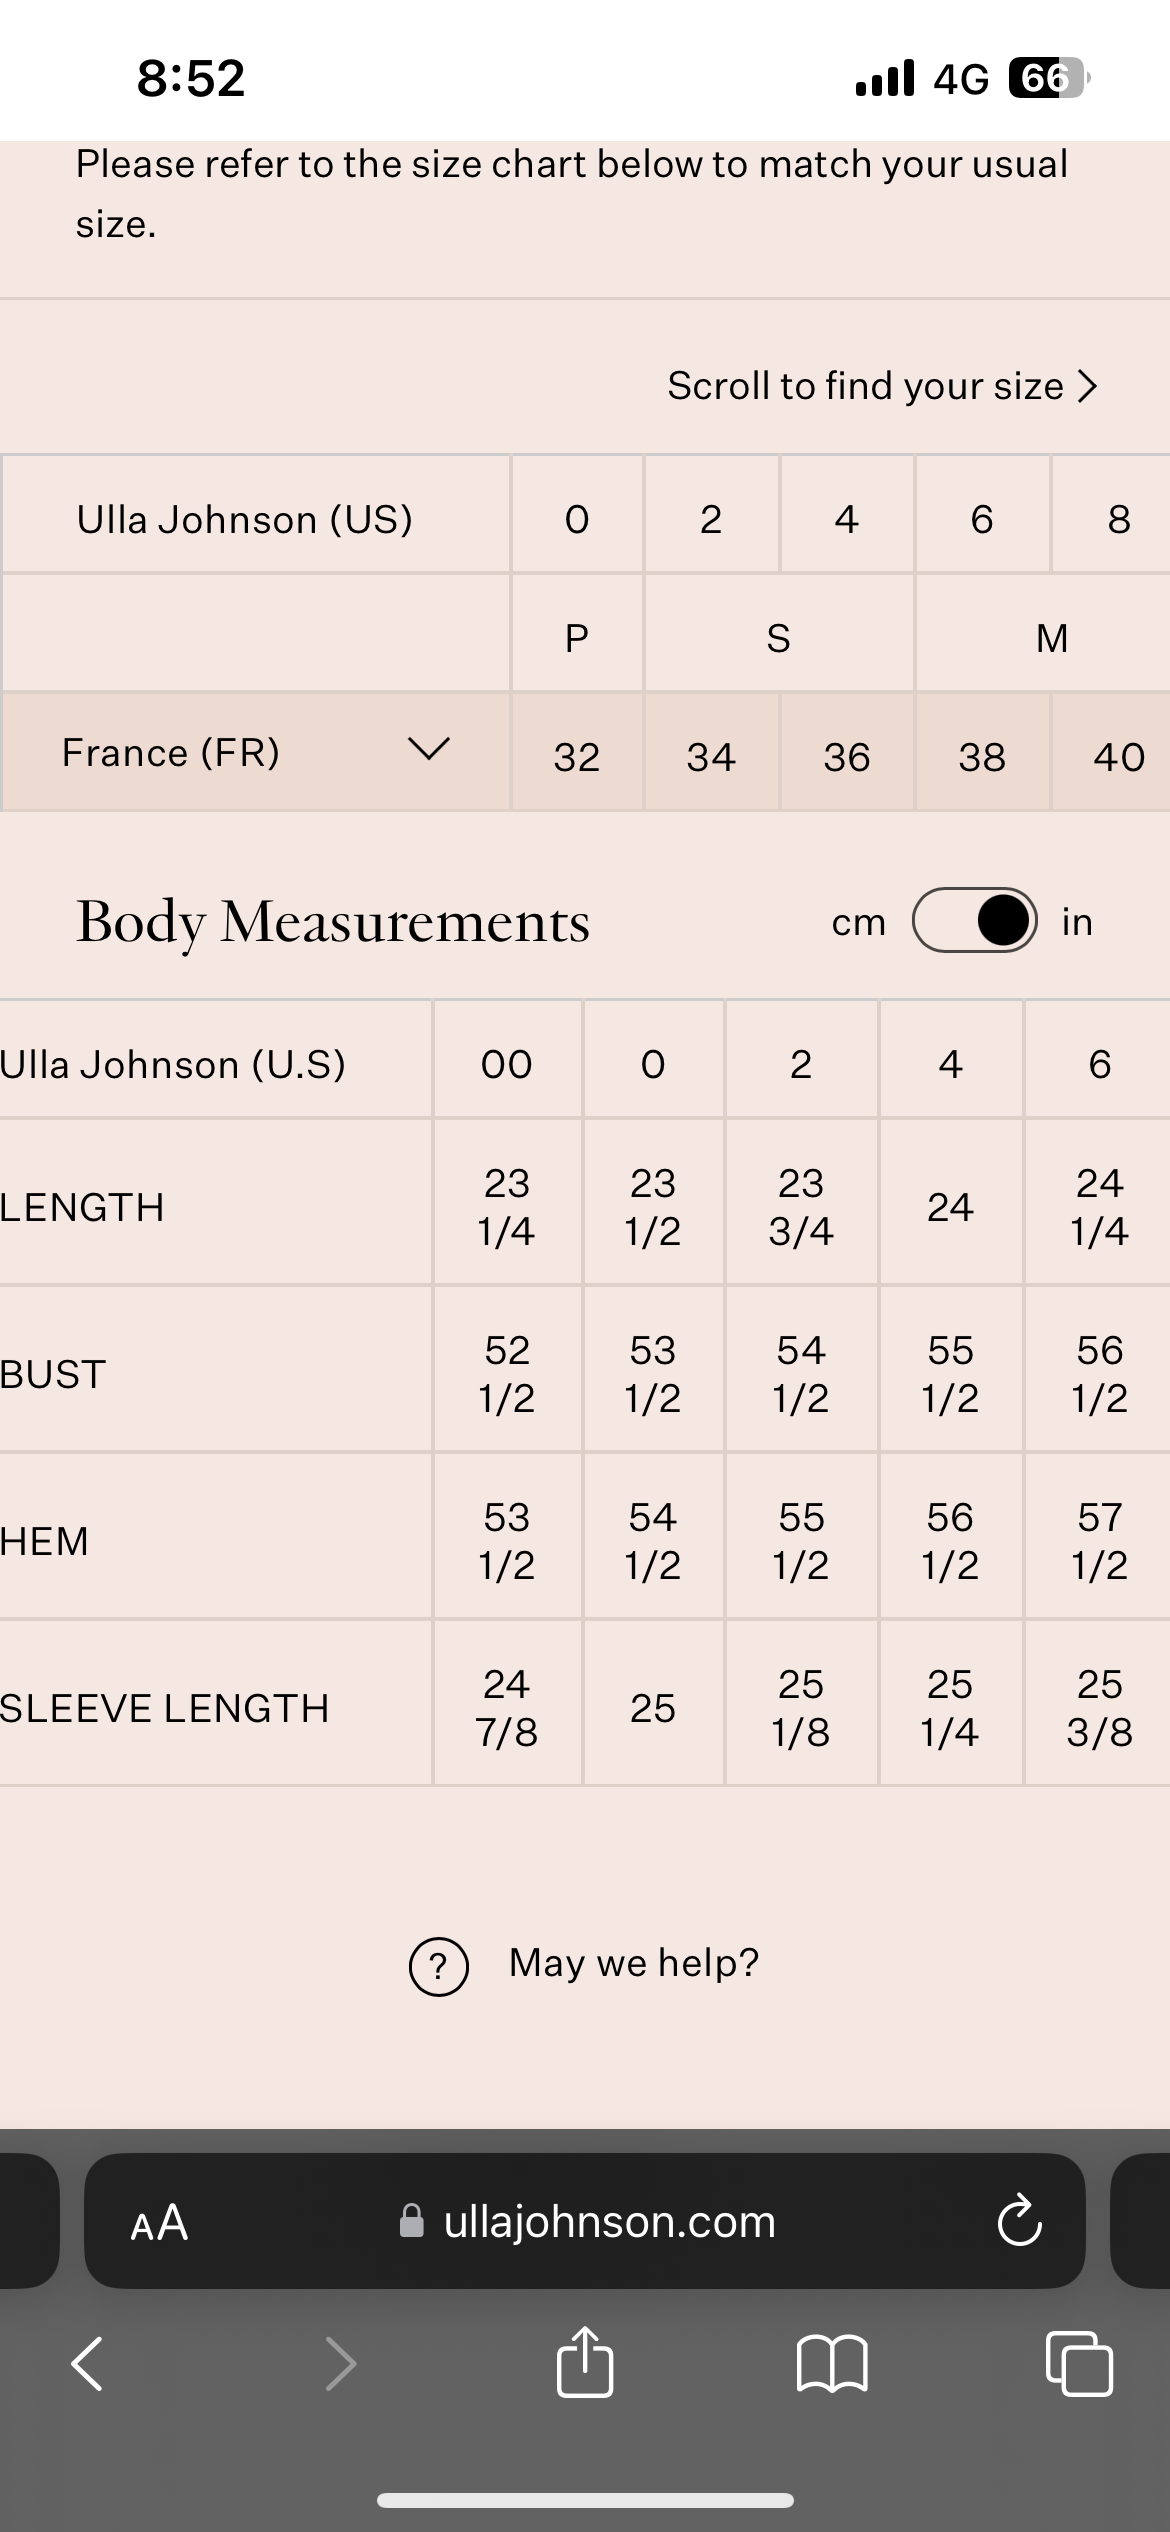Tap the Safari back arrow

[87, 2364]
